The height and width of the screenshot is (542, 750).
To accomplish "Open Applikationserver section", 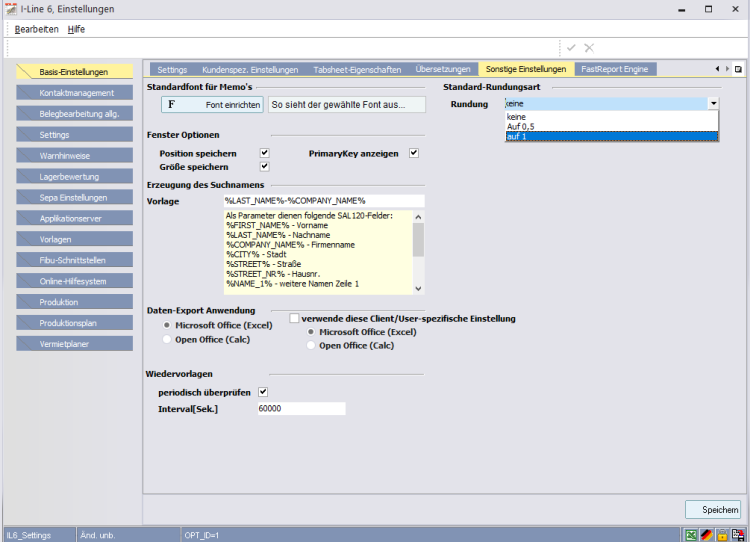I will tap(74, 219).
